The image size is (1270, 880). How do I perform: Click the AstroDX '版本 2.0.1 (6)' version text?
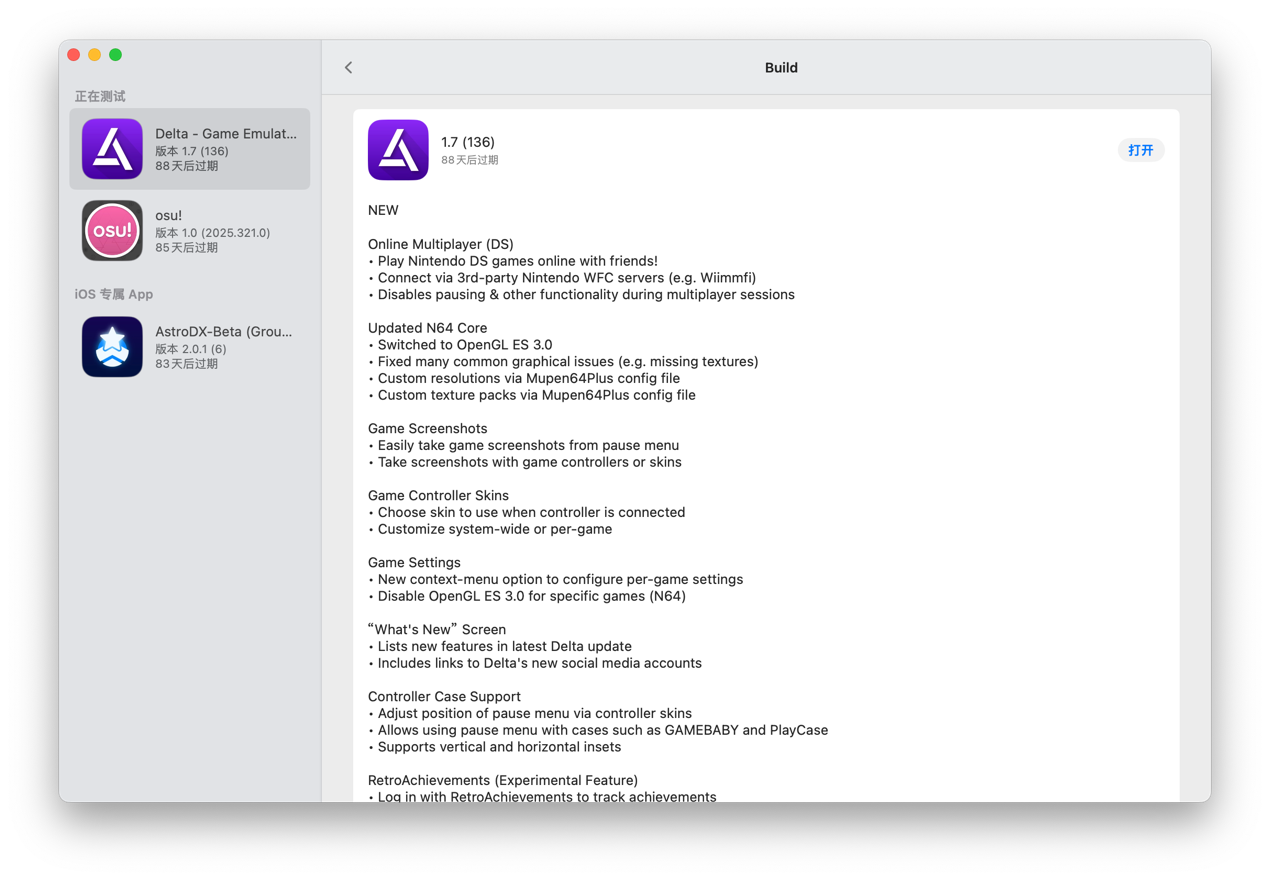(191, 349)
